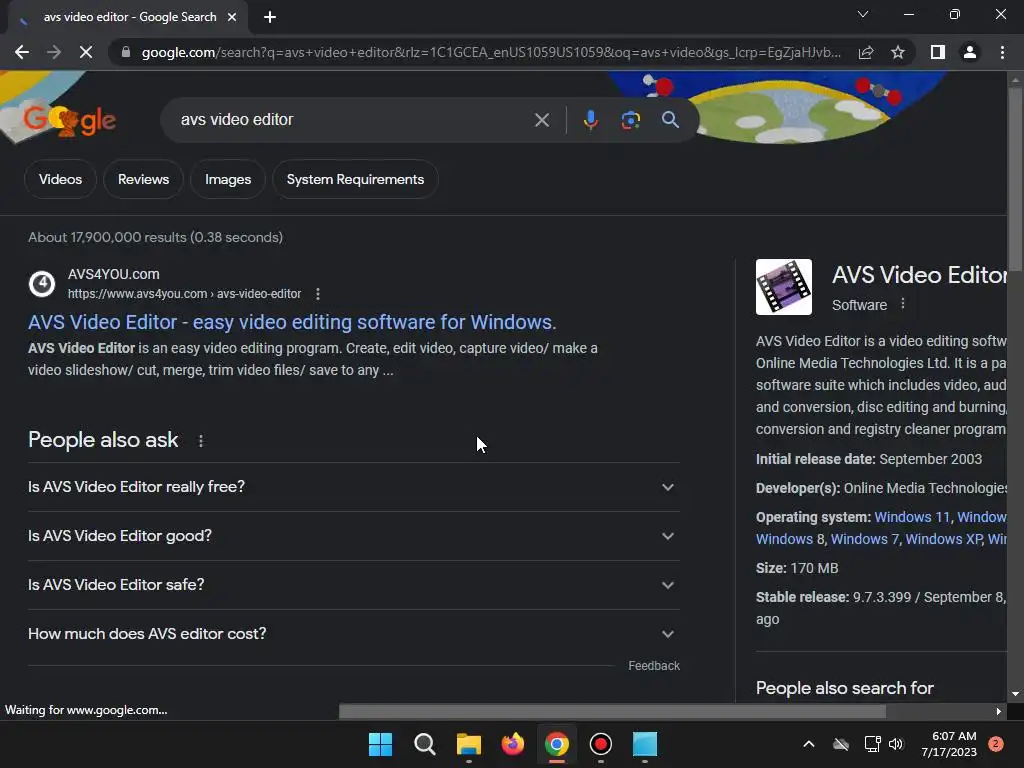The height and width of the screenshot is (768, 1024).
Task: Filter results by Videos
Action: click(x=60, y=180)
